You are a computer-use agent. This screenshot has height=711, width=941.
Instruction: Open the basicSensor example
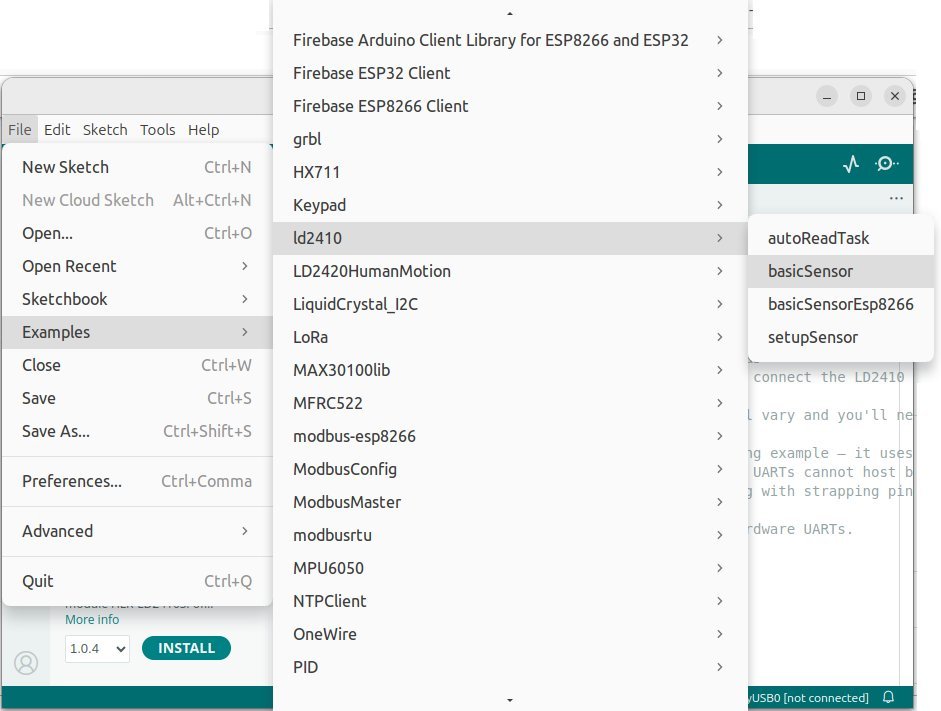(841, 271)
